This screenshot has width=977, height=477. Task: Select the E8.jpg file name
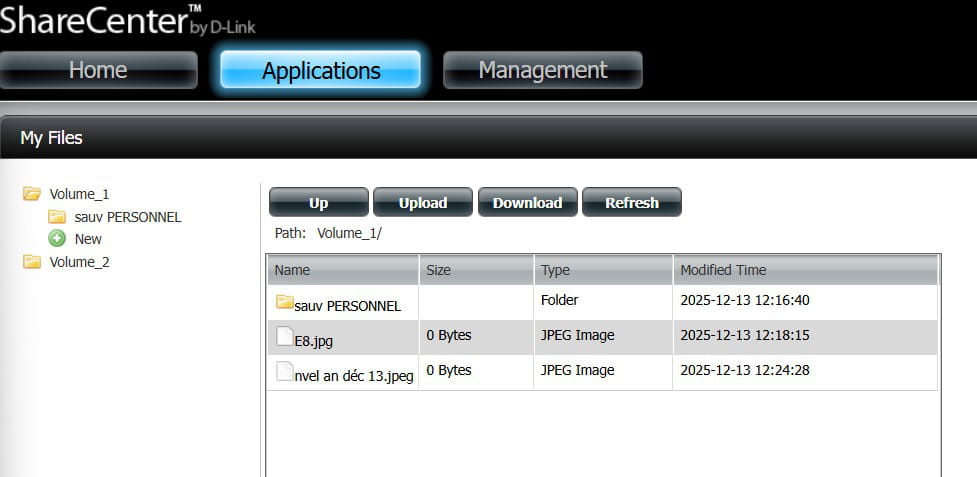pos(314,340)
